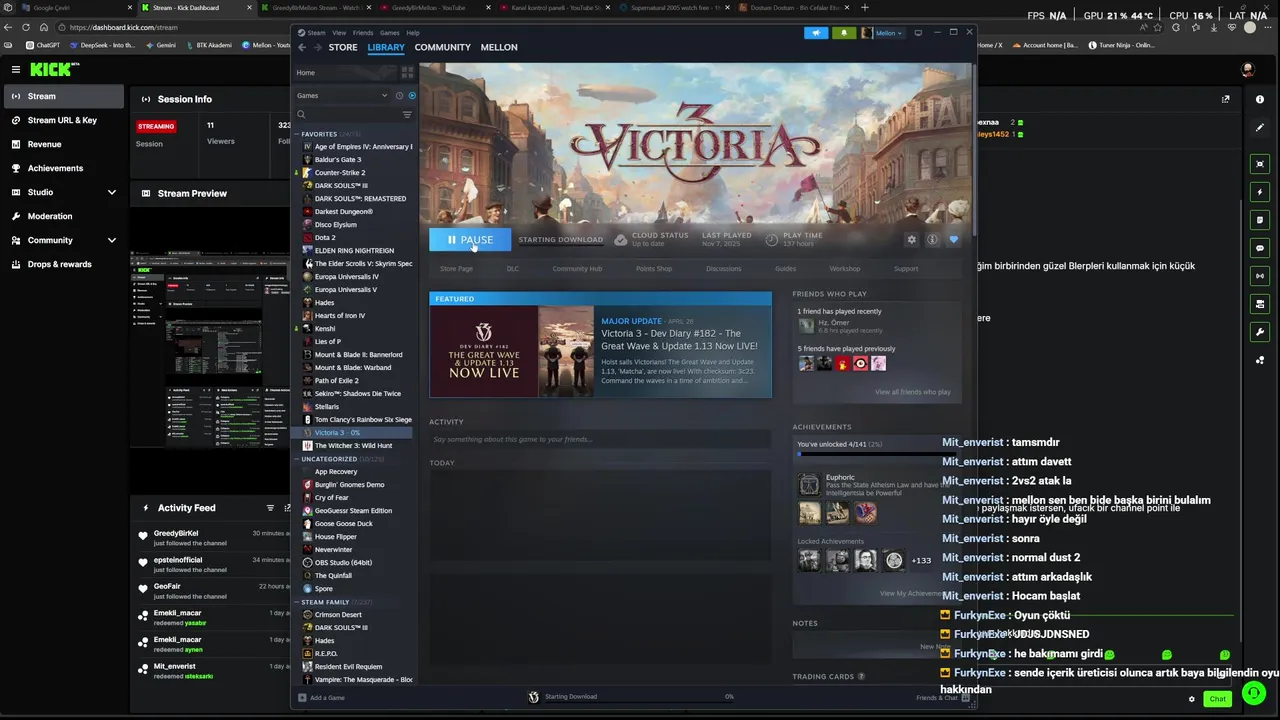Image resolution: width=1280 pixels, height=720 pixels.
Task: Open Activity Feed filter icon in Kick
Action: [x=270, y=508]
